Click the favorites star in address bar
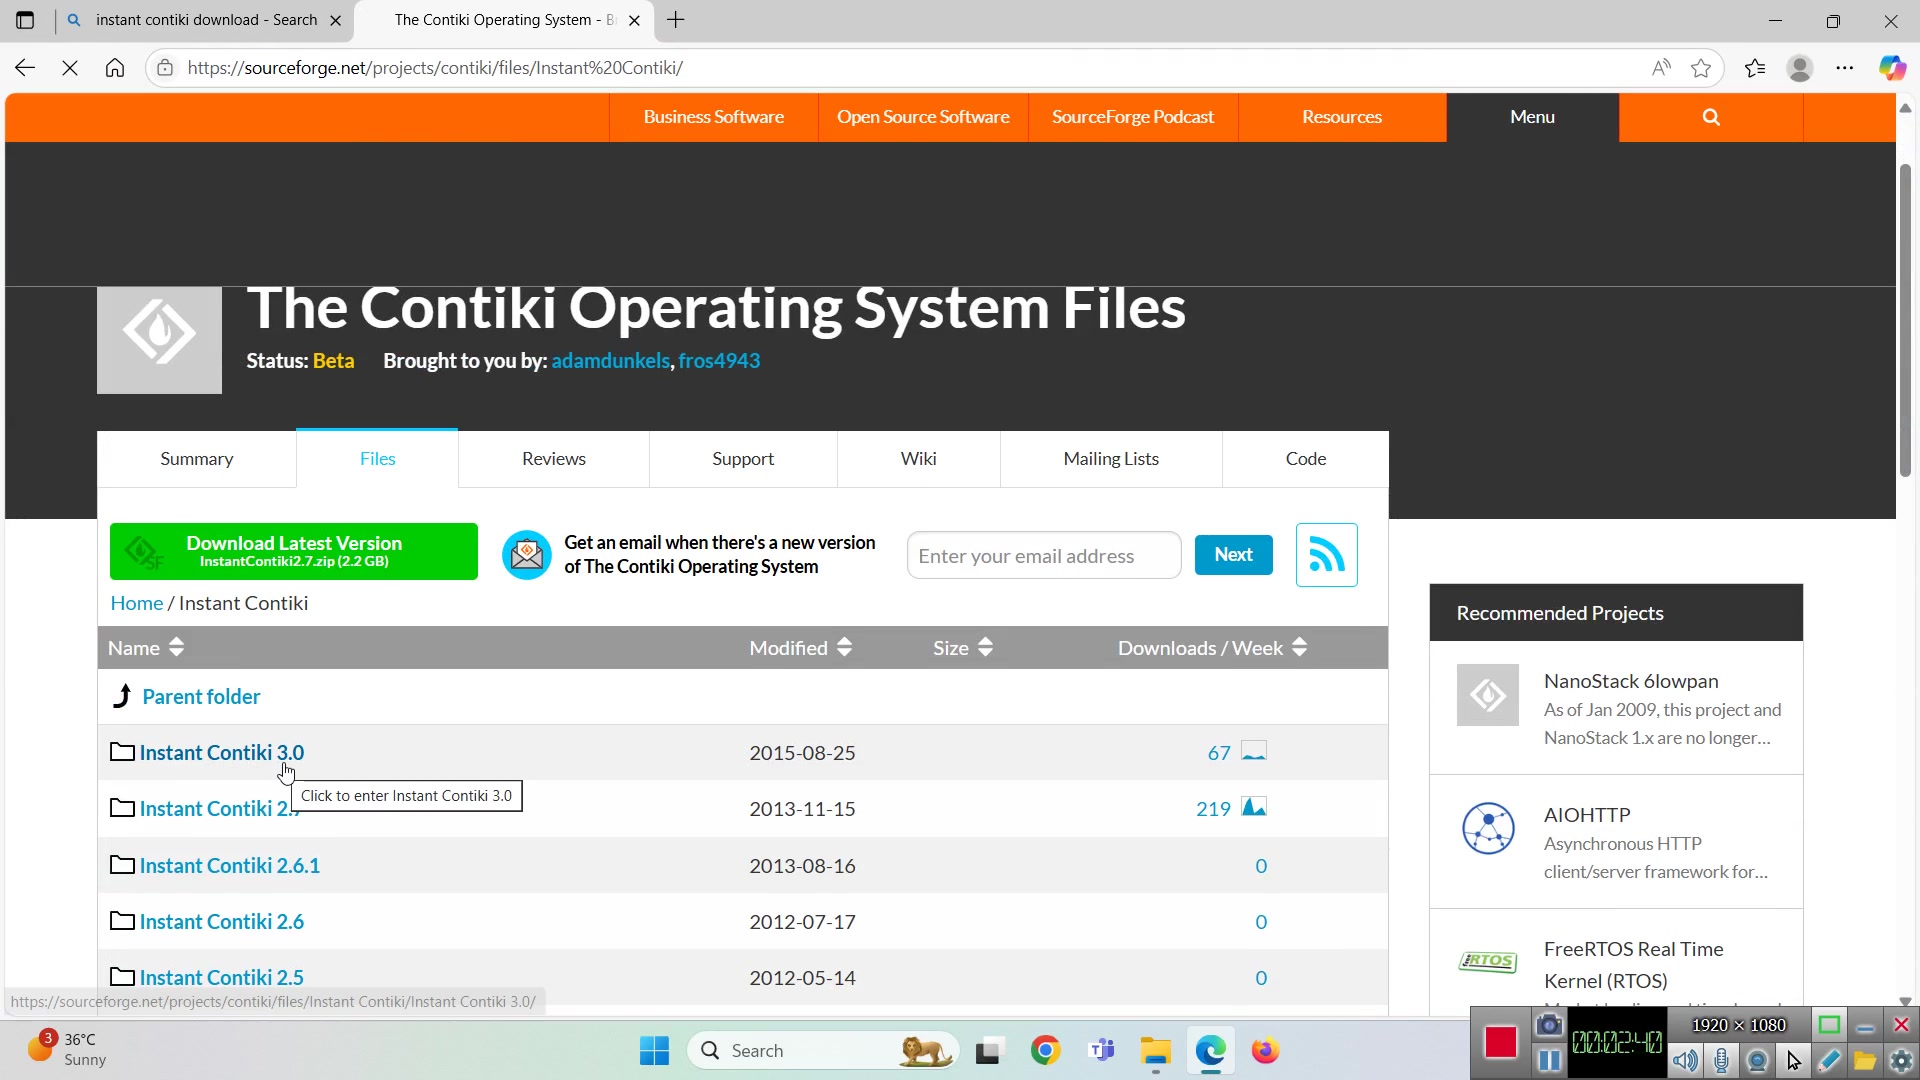 [x=1700, y=68]
